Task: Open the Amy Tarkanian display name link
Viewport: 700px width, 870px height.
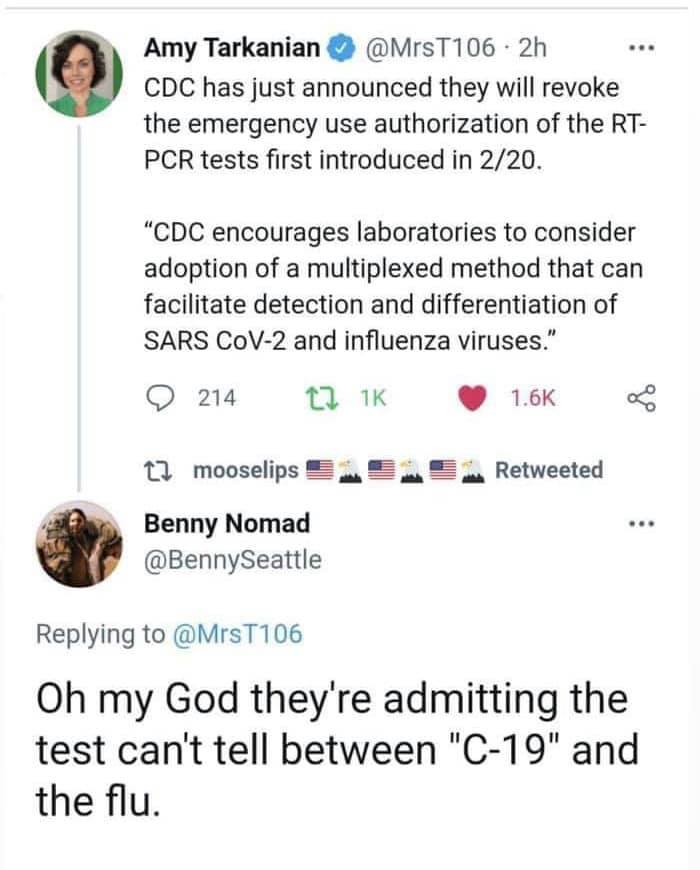Action: click(x=232, y=47)
